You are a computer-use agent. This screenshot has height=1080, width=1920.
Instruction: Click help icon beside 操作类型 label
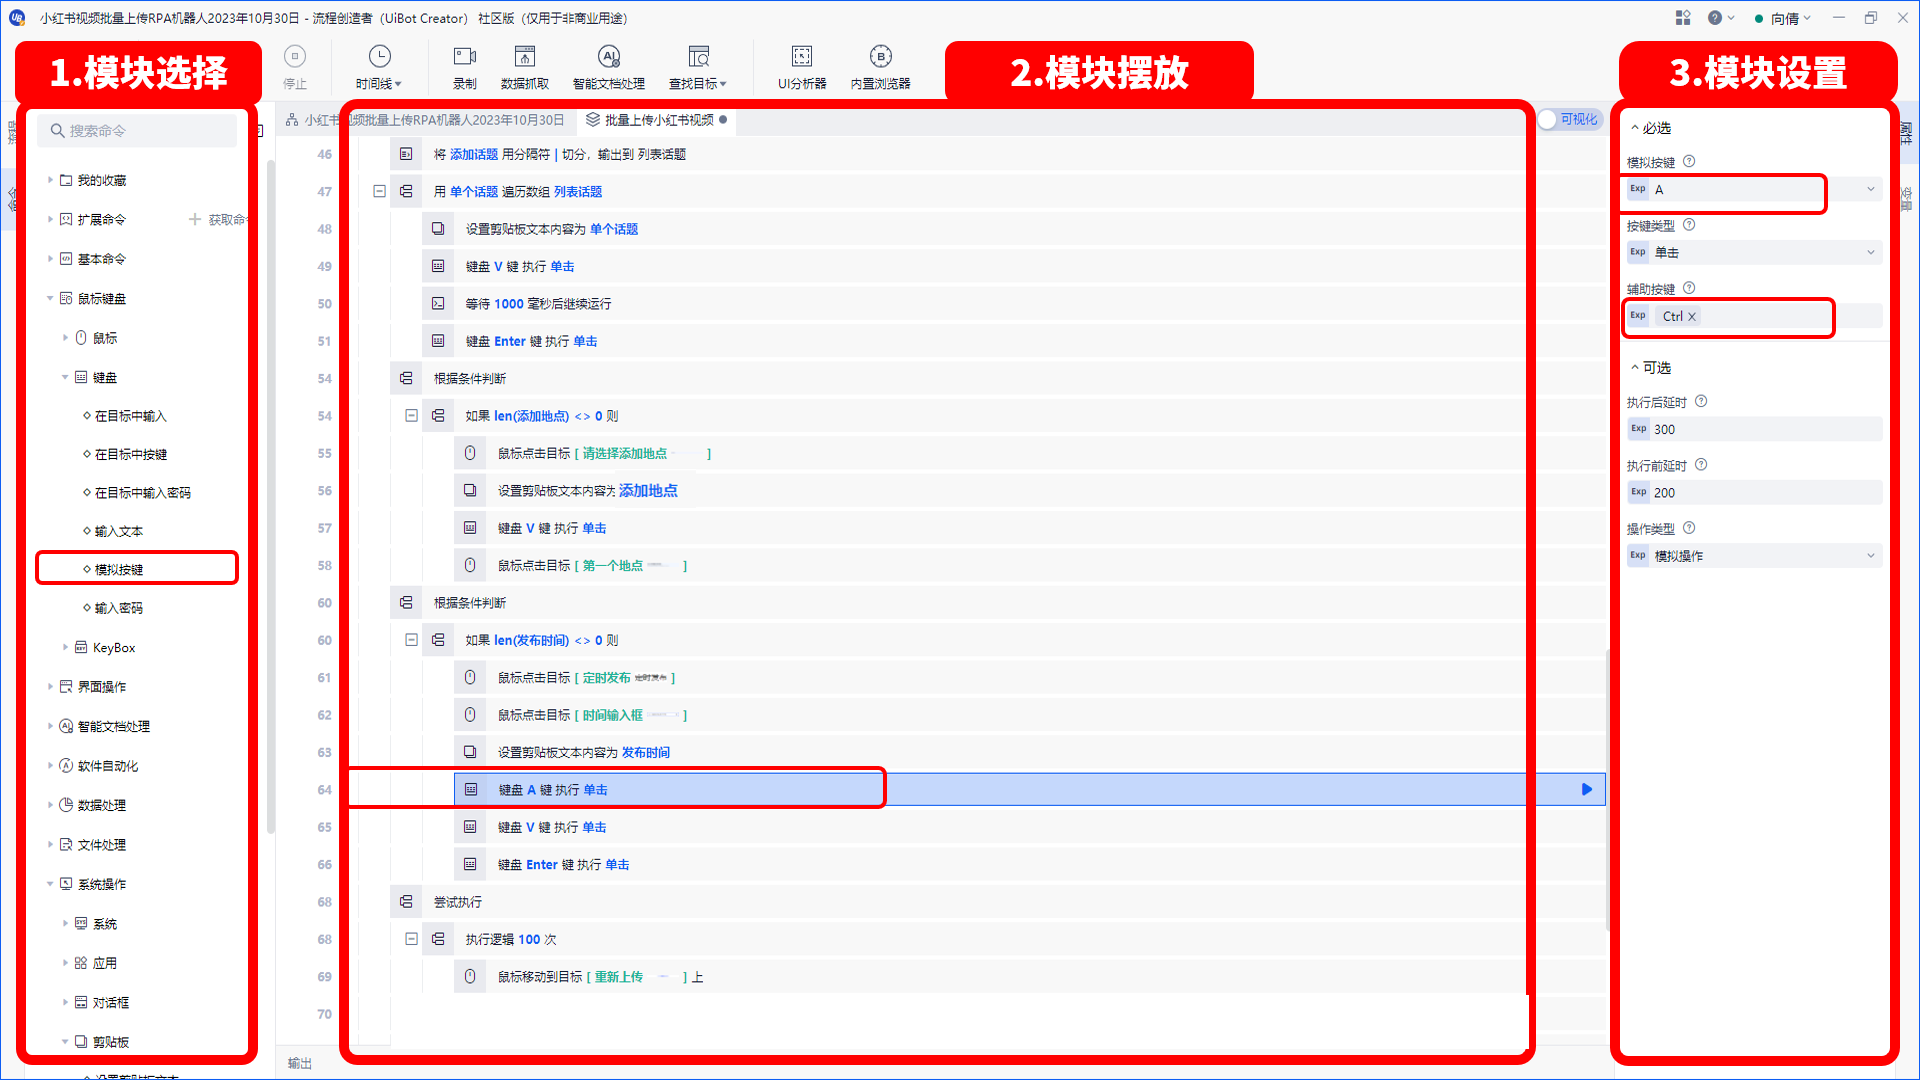[x=1689, y=528]
